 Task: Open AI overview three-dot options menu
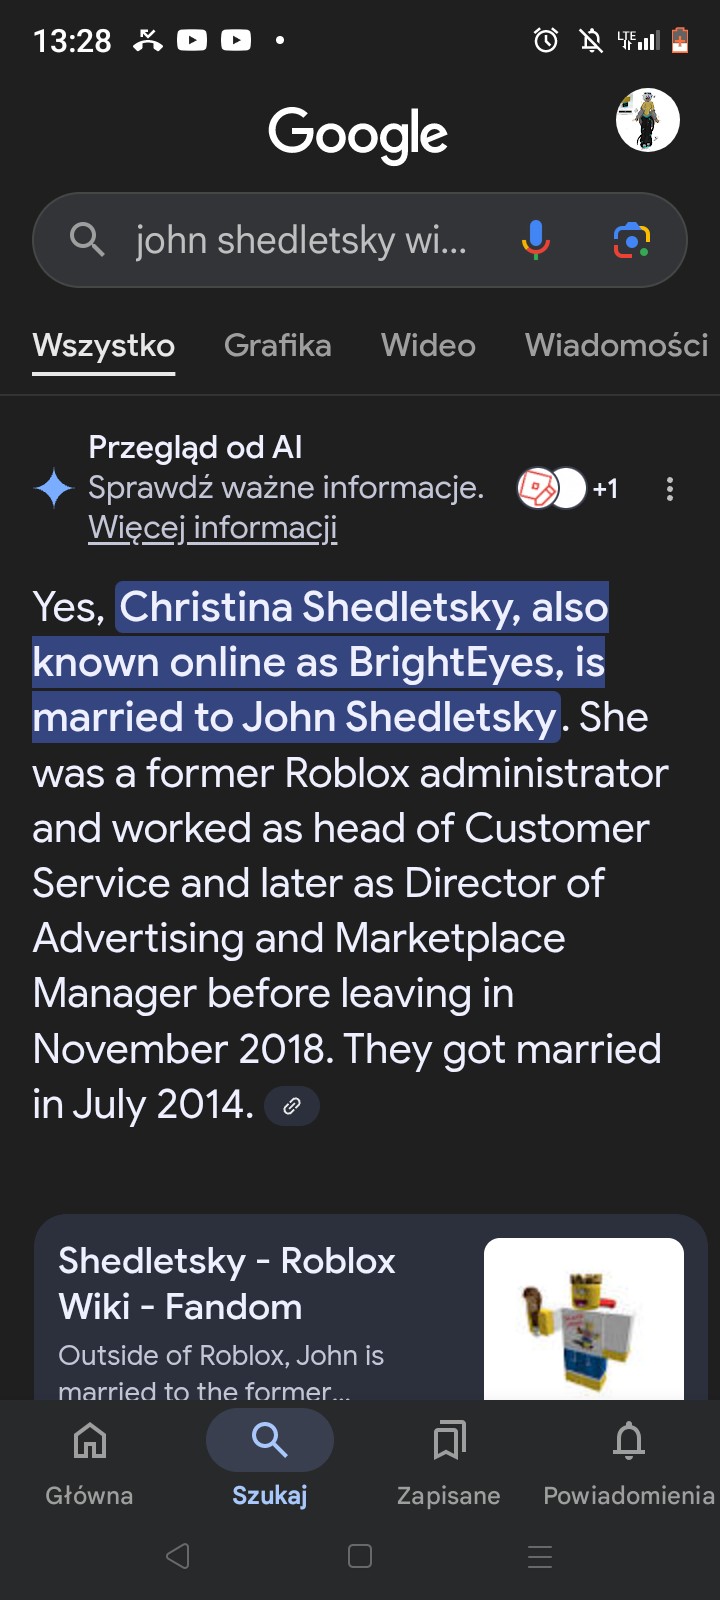coord(670,489)
